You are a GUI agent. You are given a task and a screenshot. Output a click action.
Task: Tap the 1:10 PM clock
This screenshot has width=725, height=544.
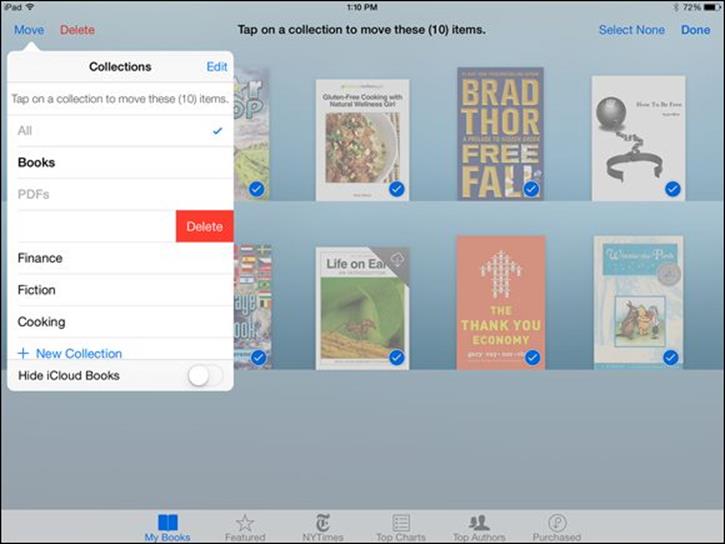362,7
